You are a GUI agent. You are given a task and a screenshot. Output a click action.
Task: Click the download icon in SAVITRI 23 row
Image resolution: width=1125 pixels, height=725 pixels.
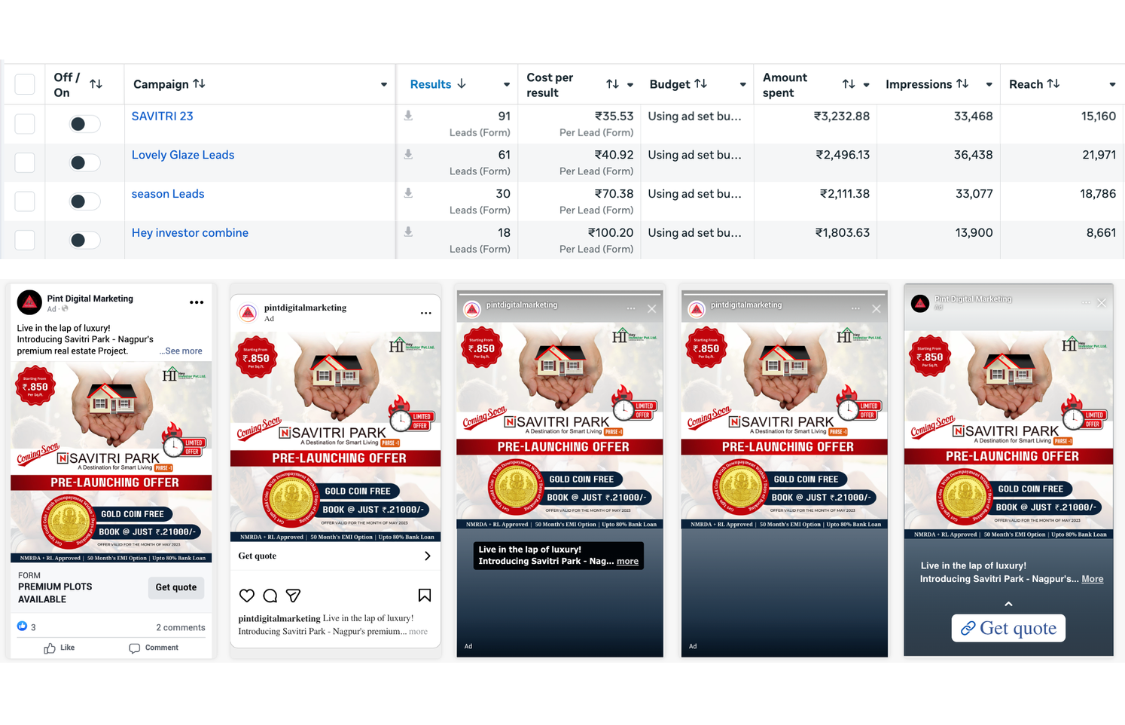tap(408, 116)
